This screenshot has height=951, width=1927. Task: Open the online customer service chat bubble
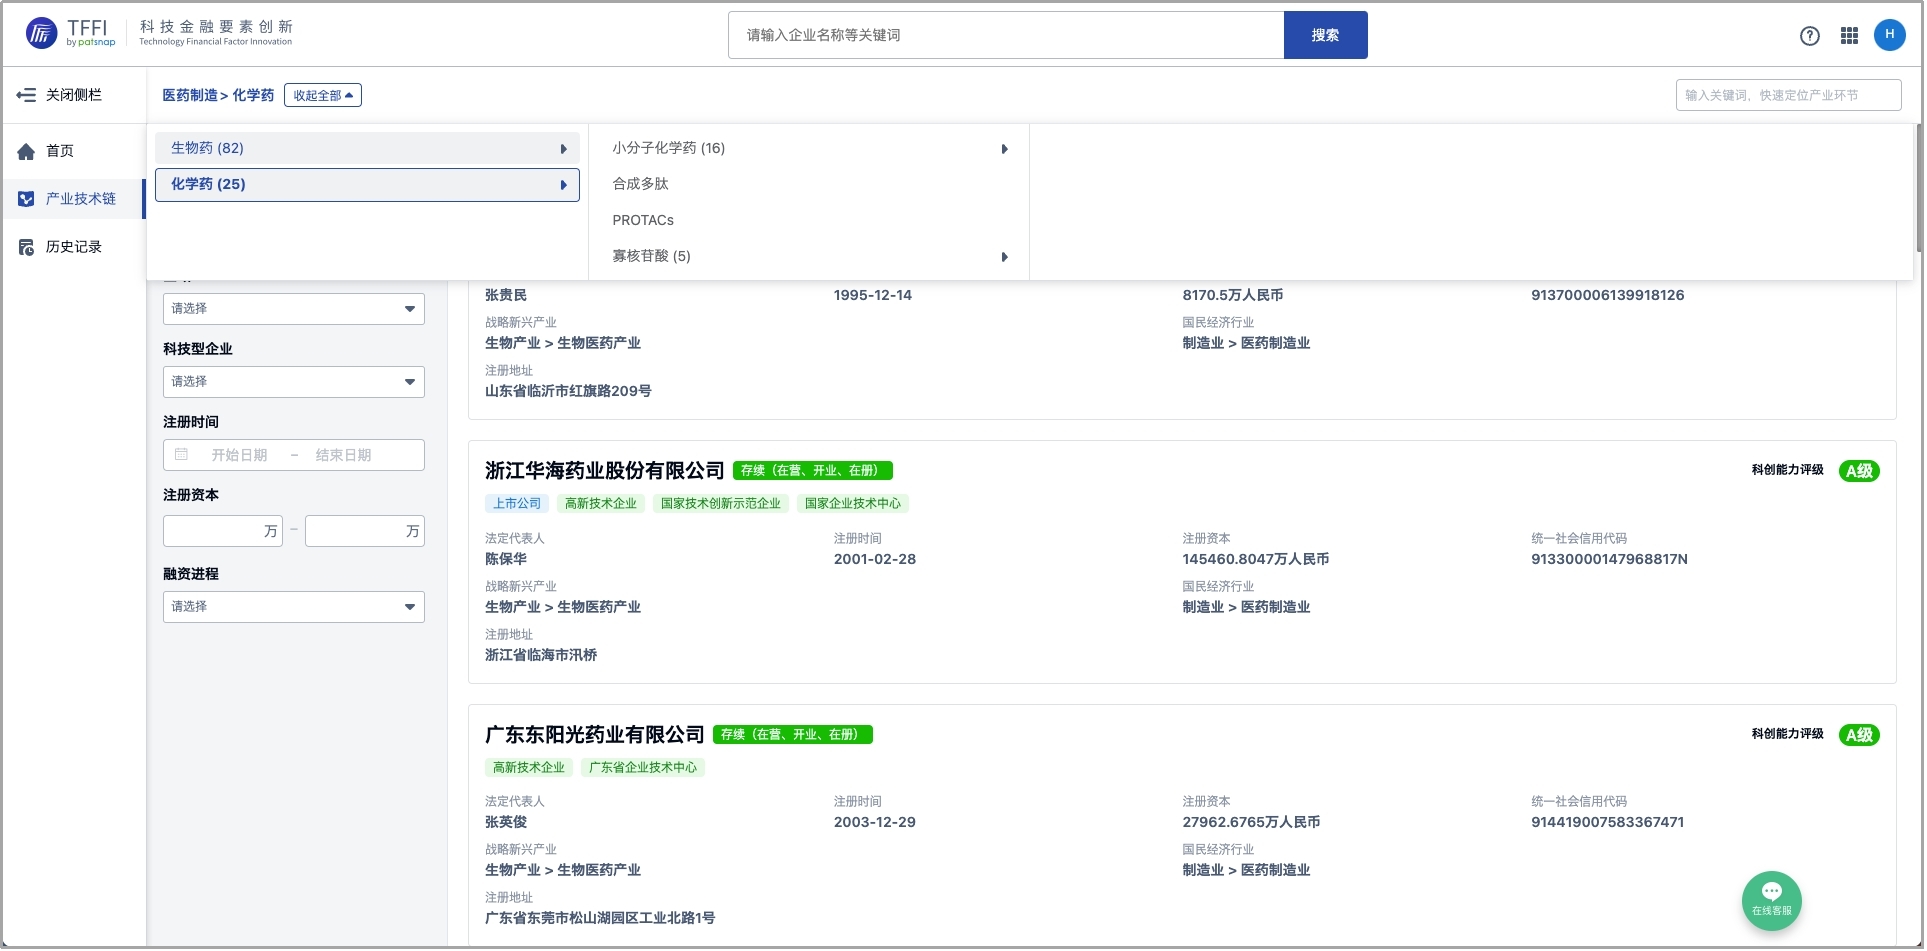pyautogui.click(x=1771, y=901)
